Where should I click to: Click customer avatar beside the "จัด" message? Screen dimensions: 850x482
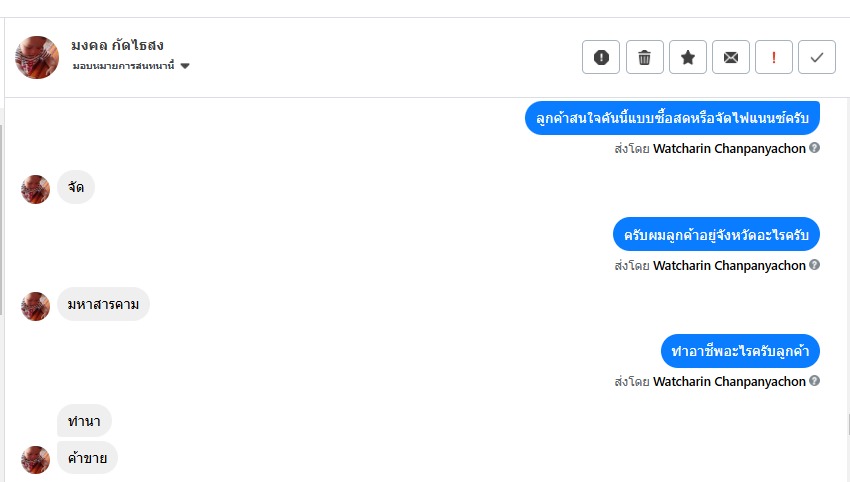36,189
